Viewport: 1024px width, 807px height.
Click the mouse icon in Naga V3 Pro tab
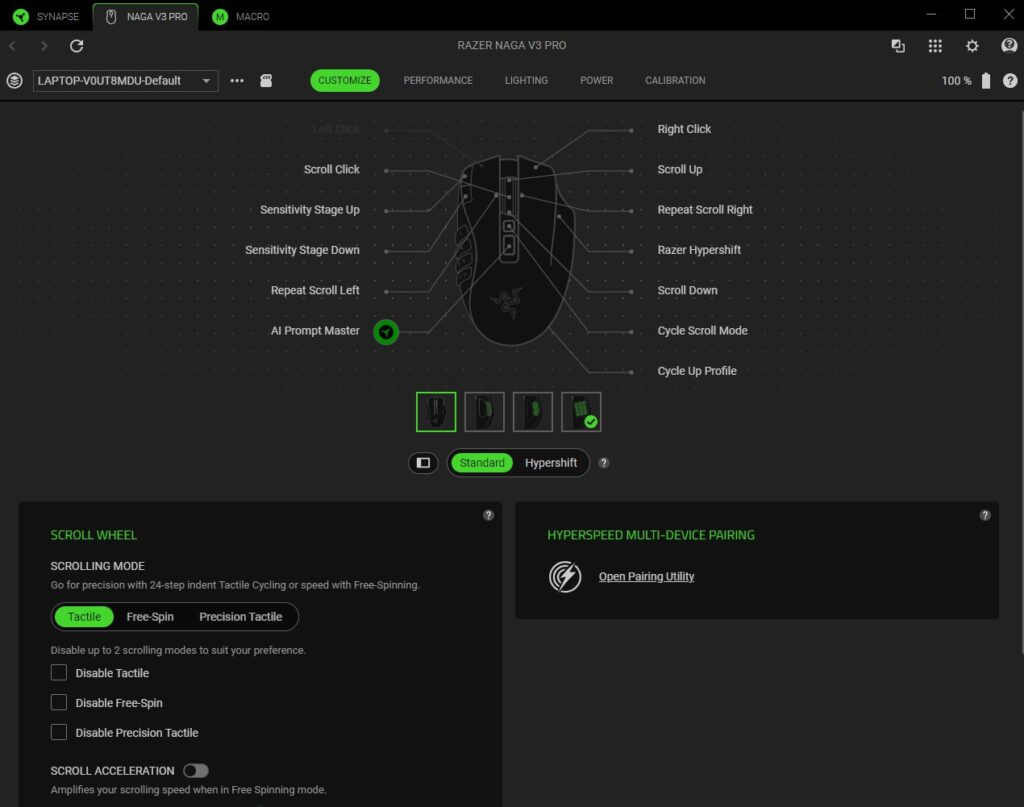tap(111, 16)
